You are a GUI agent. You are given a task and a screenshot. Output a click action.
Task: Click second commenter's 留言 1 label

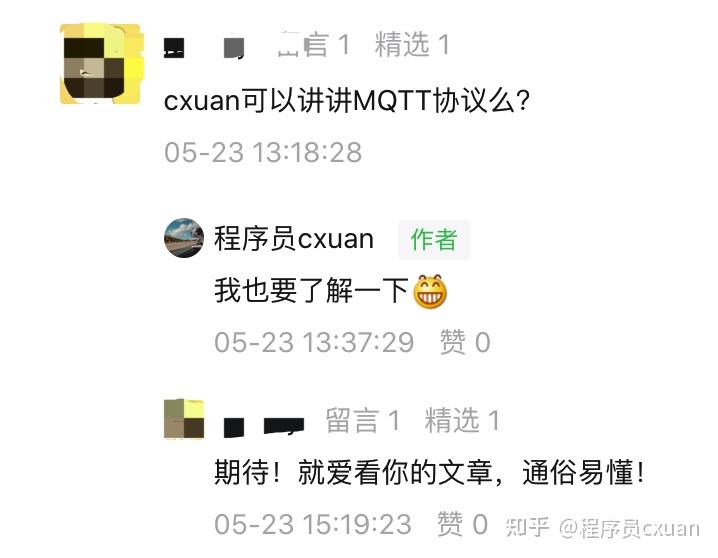point(362,420)
